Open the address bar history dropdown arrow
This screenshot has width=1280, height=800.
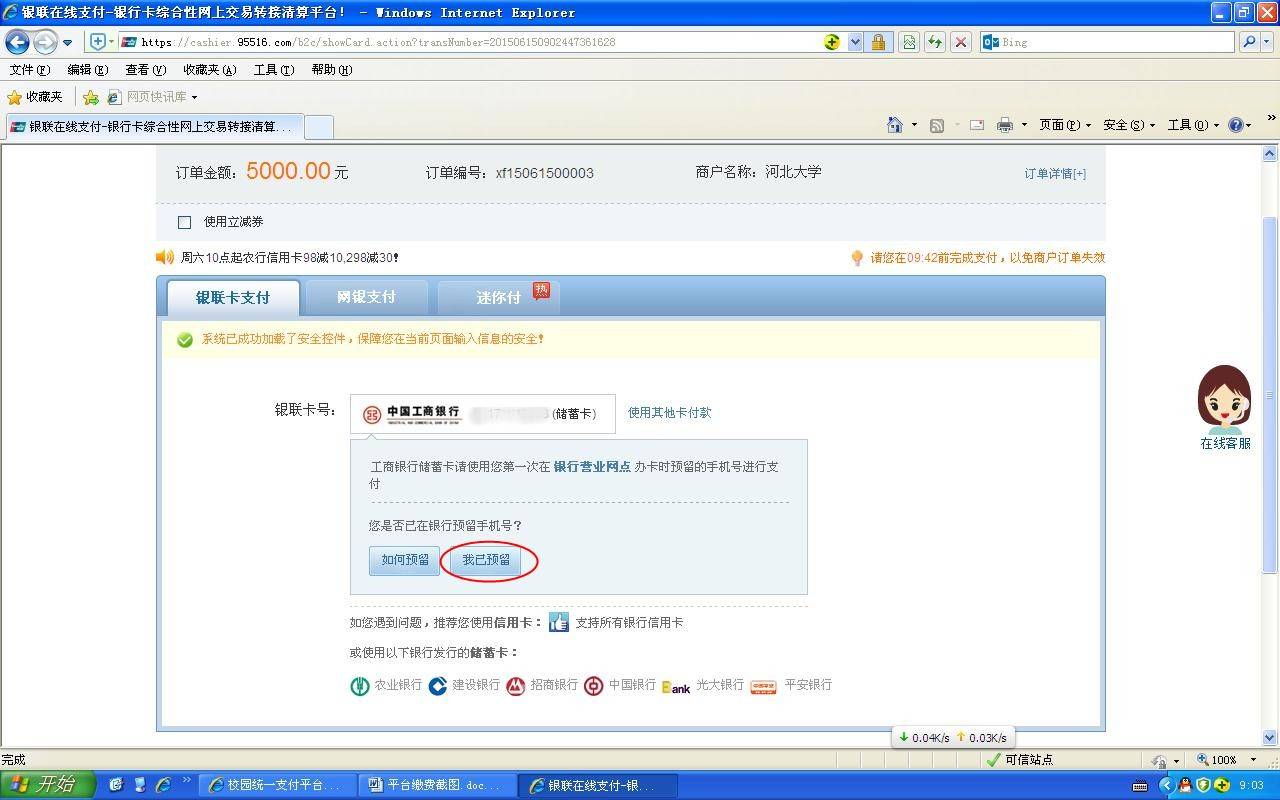coord(855,42)
